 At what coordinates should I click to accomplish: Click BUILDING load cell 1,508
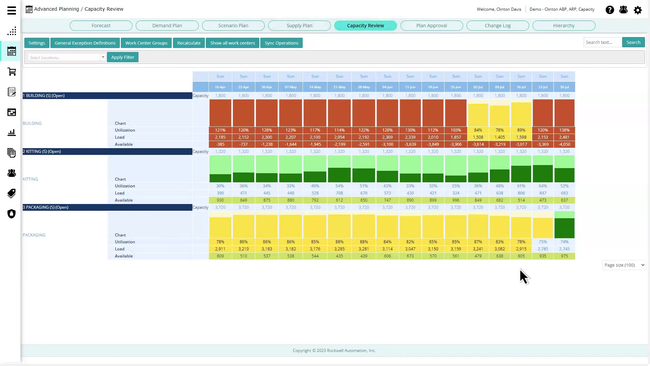pos(478,137)
